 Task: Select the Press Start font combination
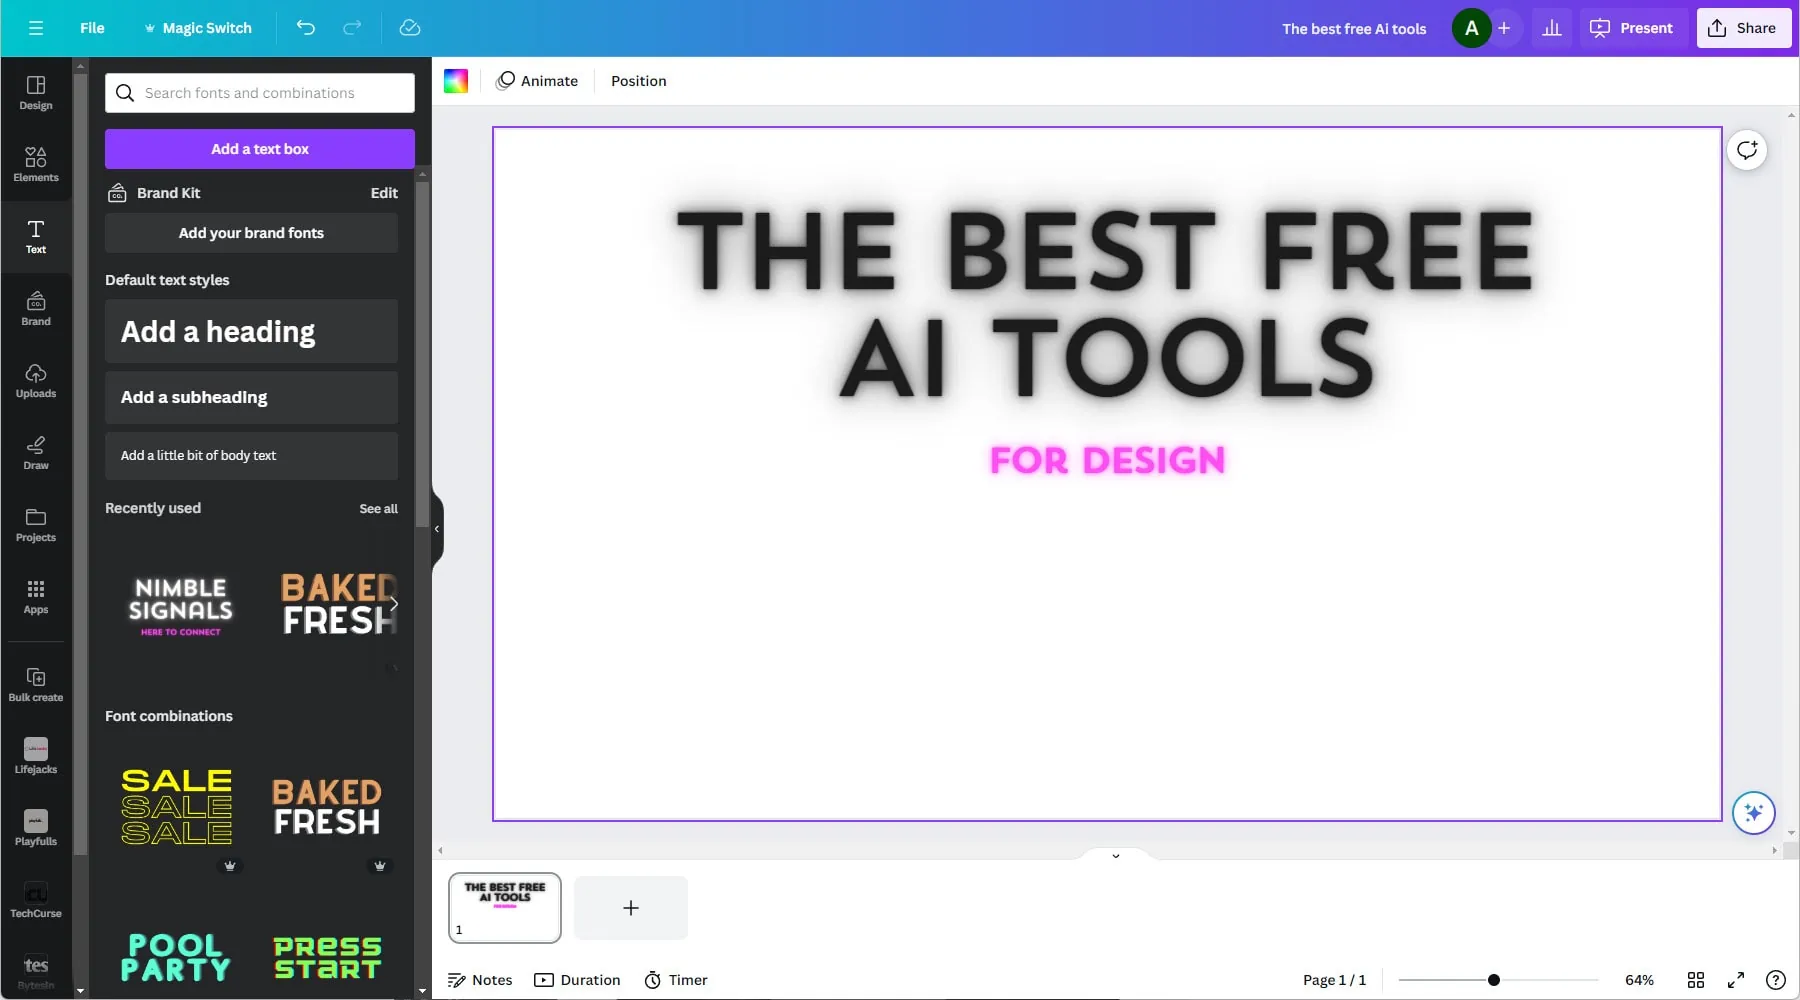point(327,957)
